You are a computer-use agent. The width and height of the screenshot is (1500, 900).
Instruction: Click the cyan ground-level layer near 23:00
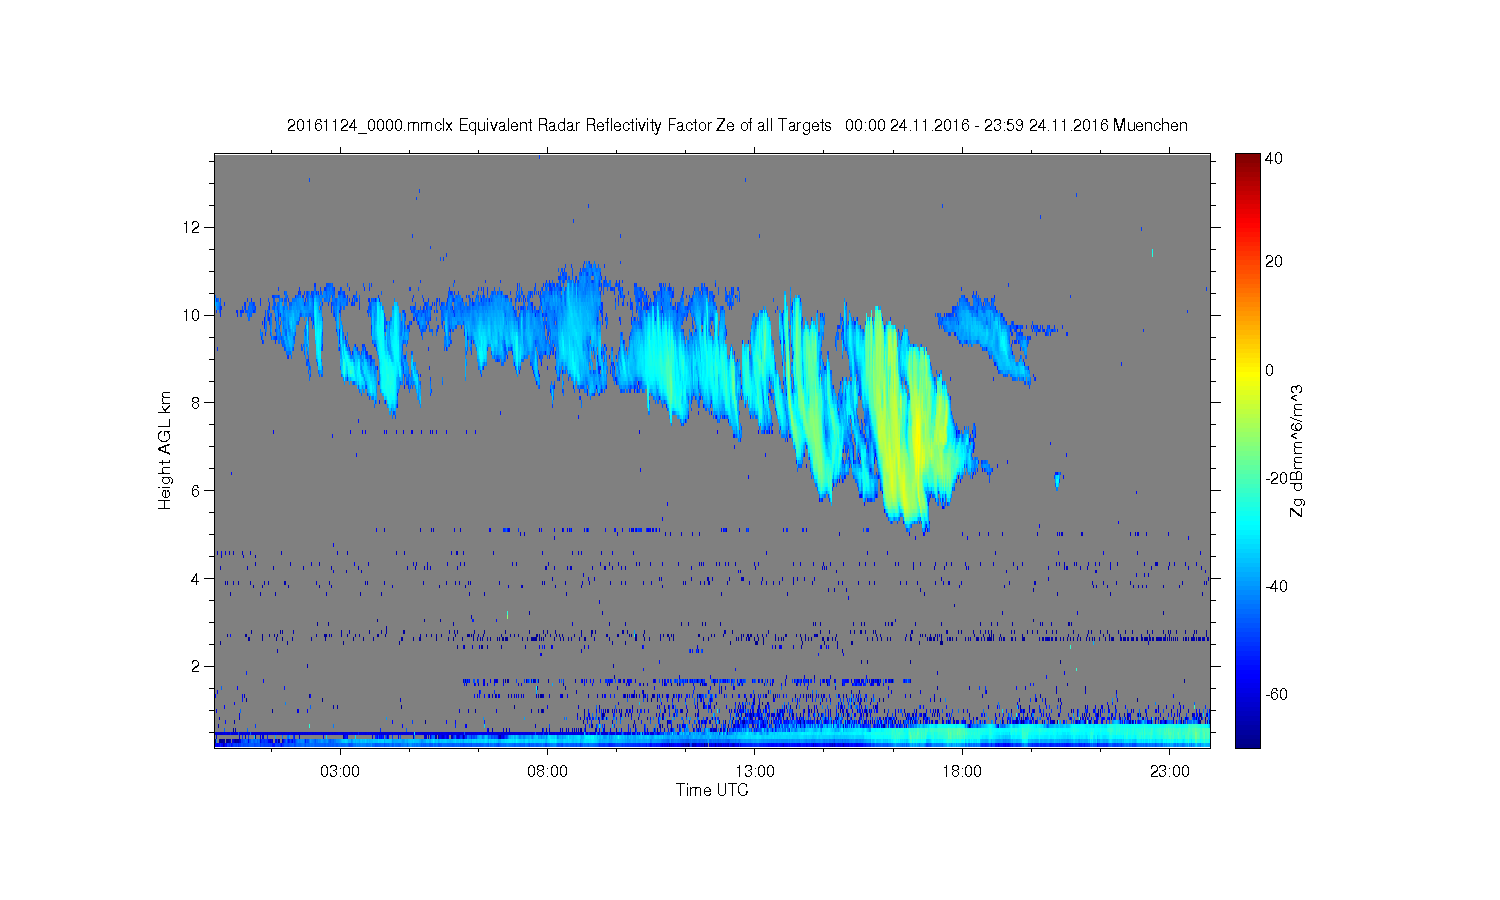[x=1170, y=736]
